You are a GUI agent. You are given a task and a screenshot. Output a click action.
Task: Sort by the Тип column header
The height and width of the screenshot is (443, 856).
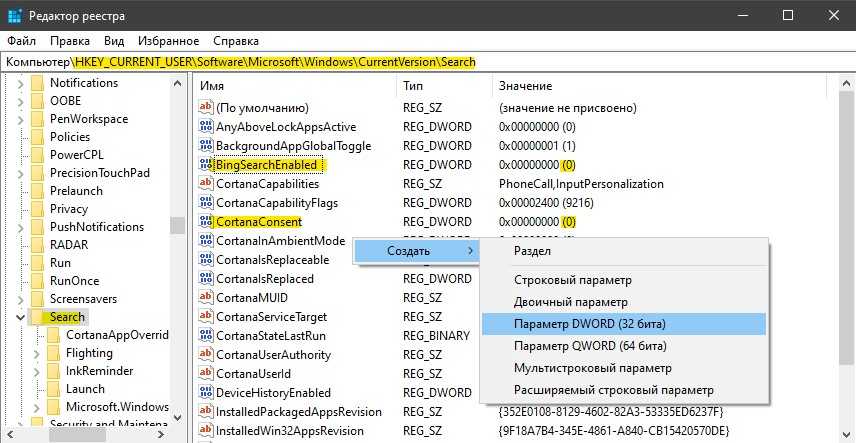tap(413, 87)
